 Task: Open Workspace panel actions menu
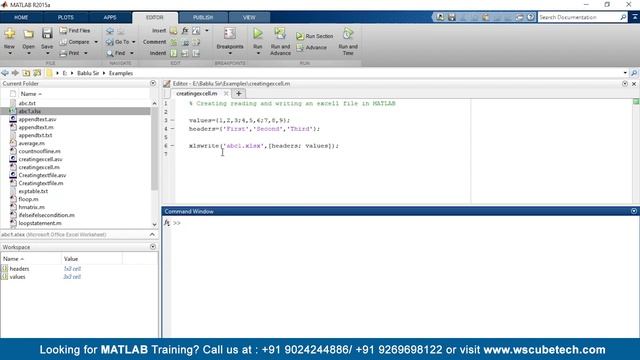pyautogui.click(x=153, y=247)
